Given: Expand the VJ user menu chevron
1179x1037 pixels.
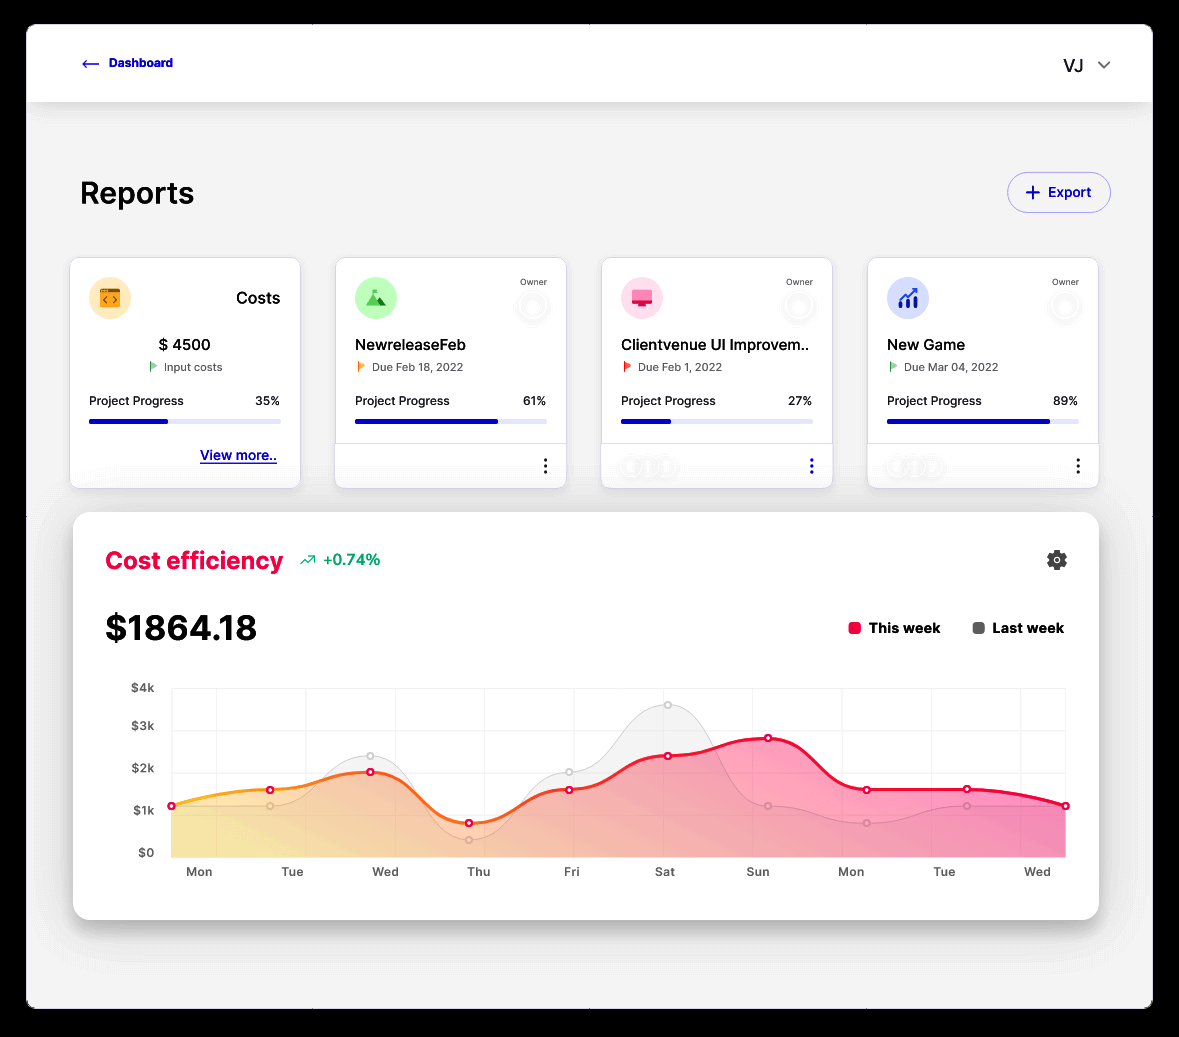Looking at the screenshot, I should pyautogui.click(x=1104, y=65).
